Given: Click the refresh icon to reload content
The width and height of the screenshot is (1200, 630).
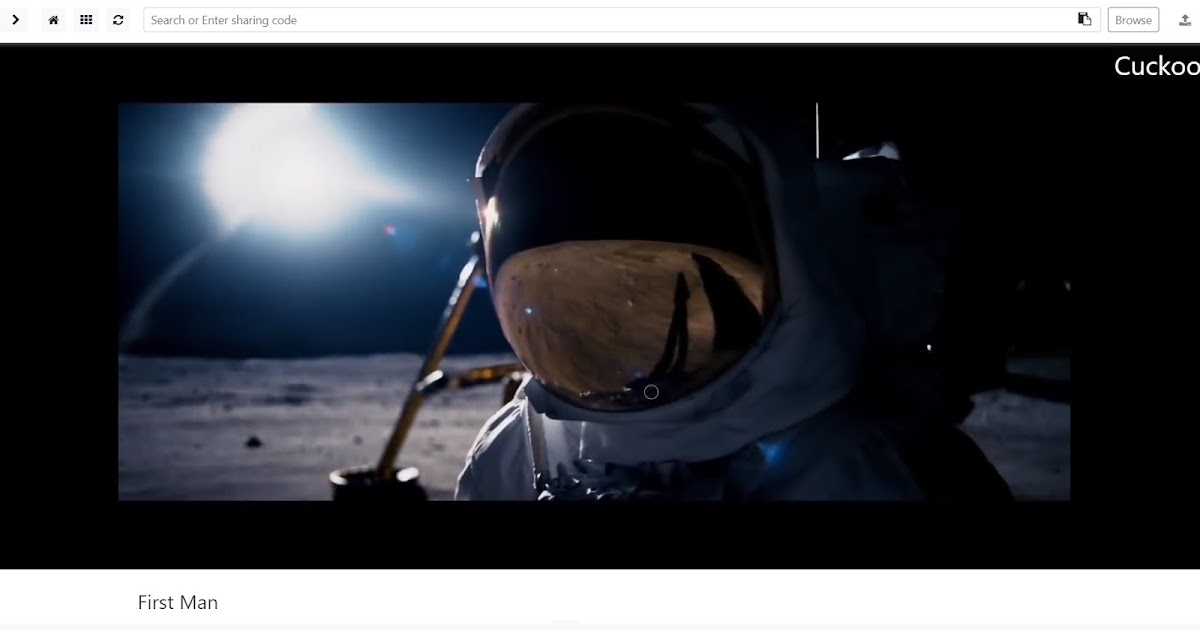Looking at the screenshot, I should (x=118, y=19).
